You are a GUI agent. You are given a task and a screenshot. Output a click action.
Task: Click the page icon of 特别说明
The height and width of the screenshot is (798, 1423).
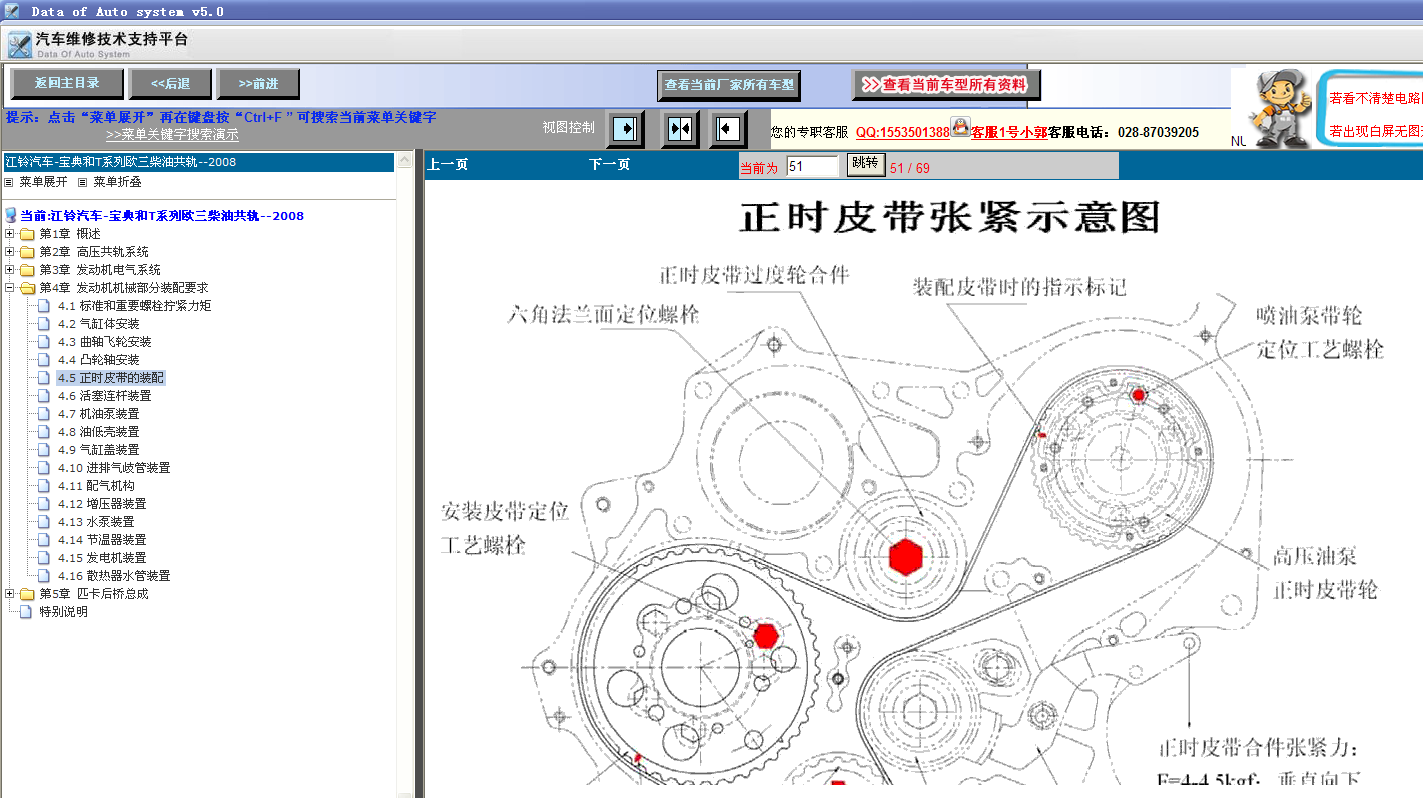click(26, 612)
